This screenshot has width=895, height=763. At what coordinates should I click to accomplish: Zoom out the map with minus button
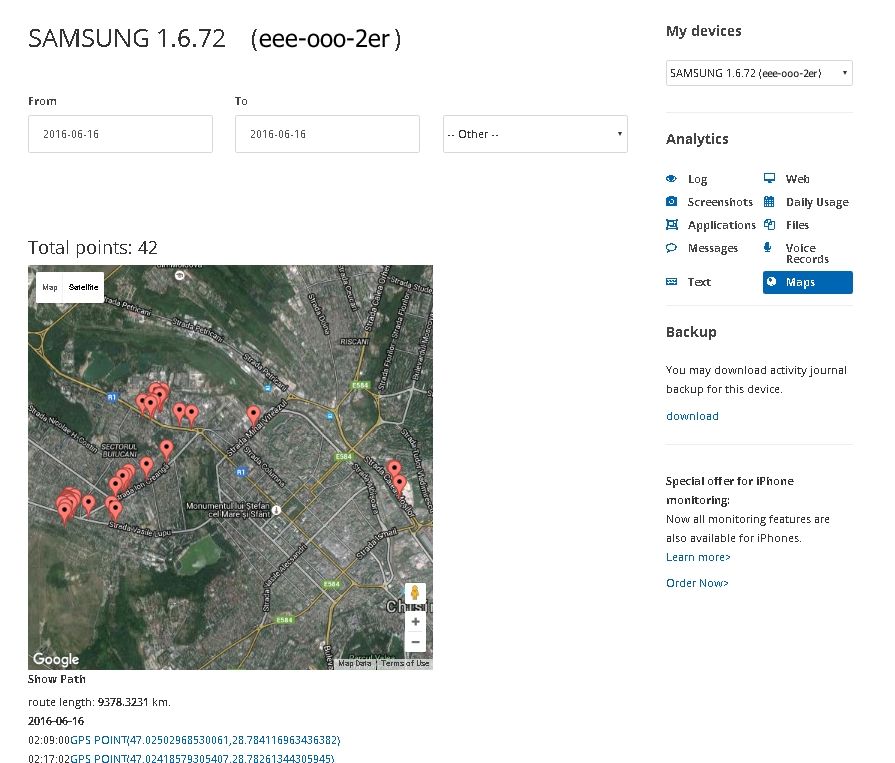tap(416, 642)
